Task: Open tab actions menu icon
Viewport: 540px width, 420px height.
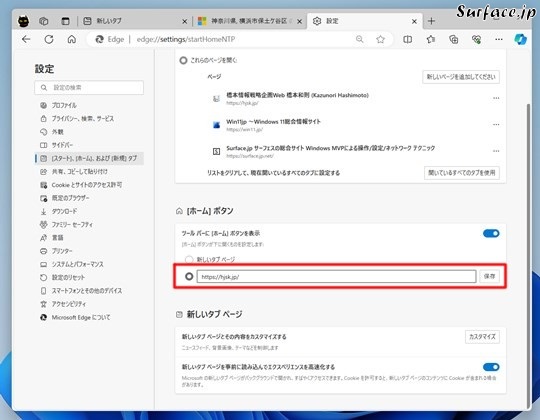Action: (x=65, y=21)
